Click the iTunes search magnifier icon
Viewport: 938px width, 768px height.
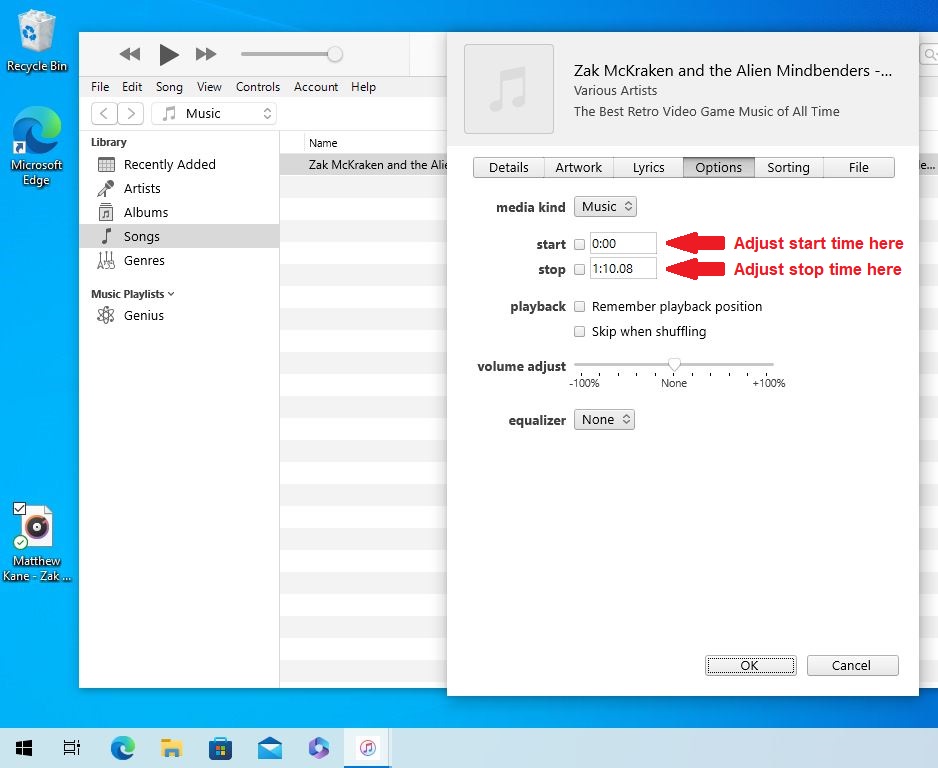[930, 54]
